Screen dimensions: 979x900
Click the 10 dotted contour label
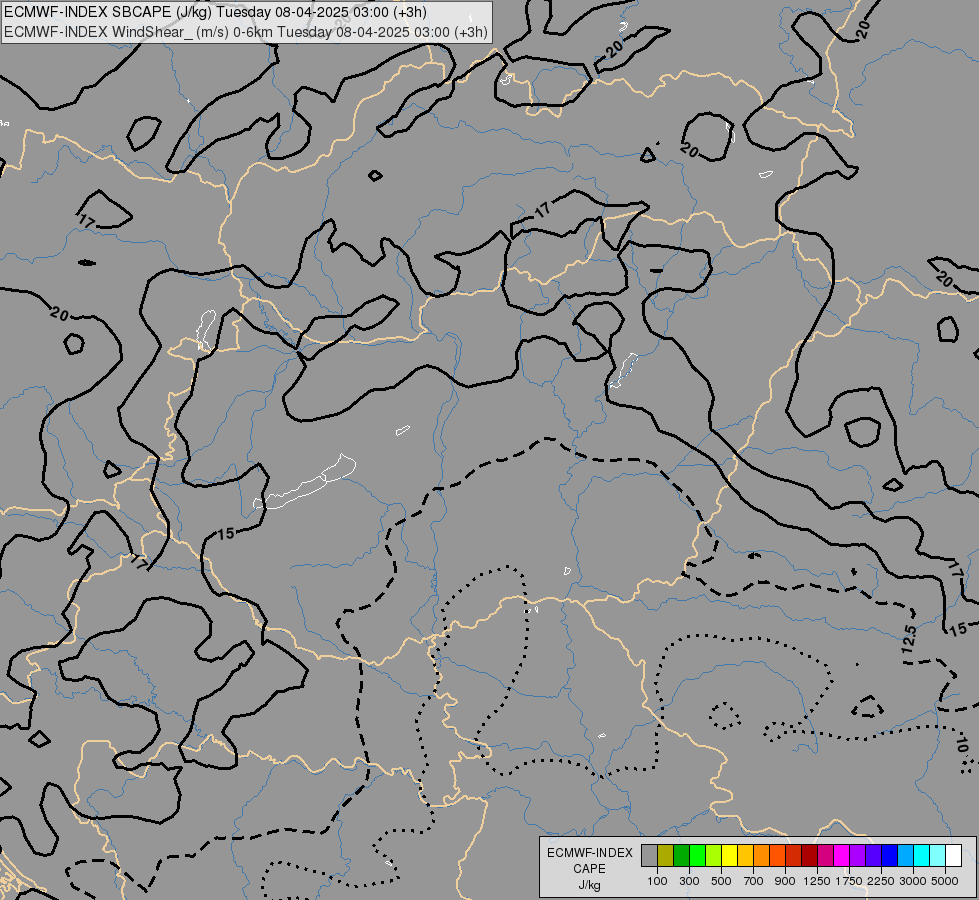point(962,746)
